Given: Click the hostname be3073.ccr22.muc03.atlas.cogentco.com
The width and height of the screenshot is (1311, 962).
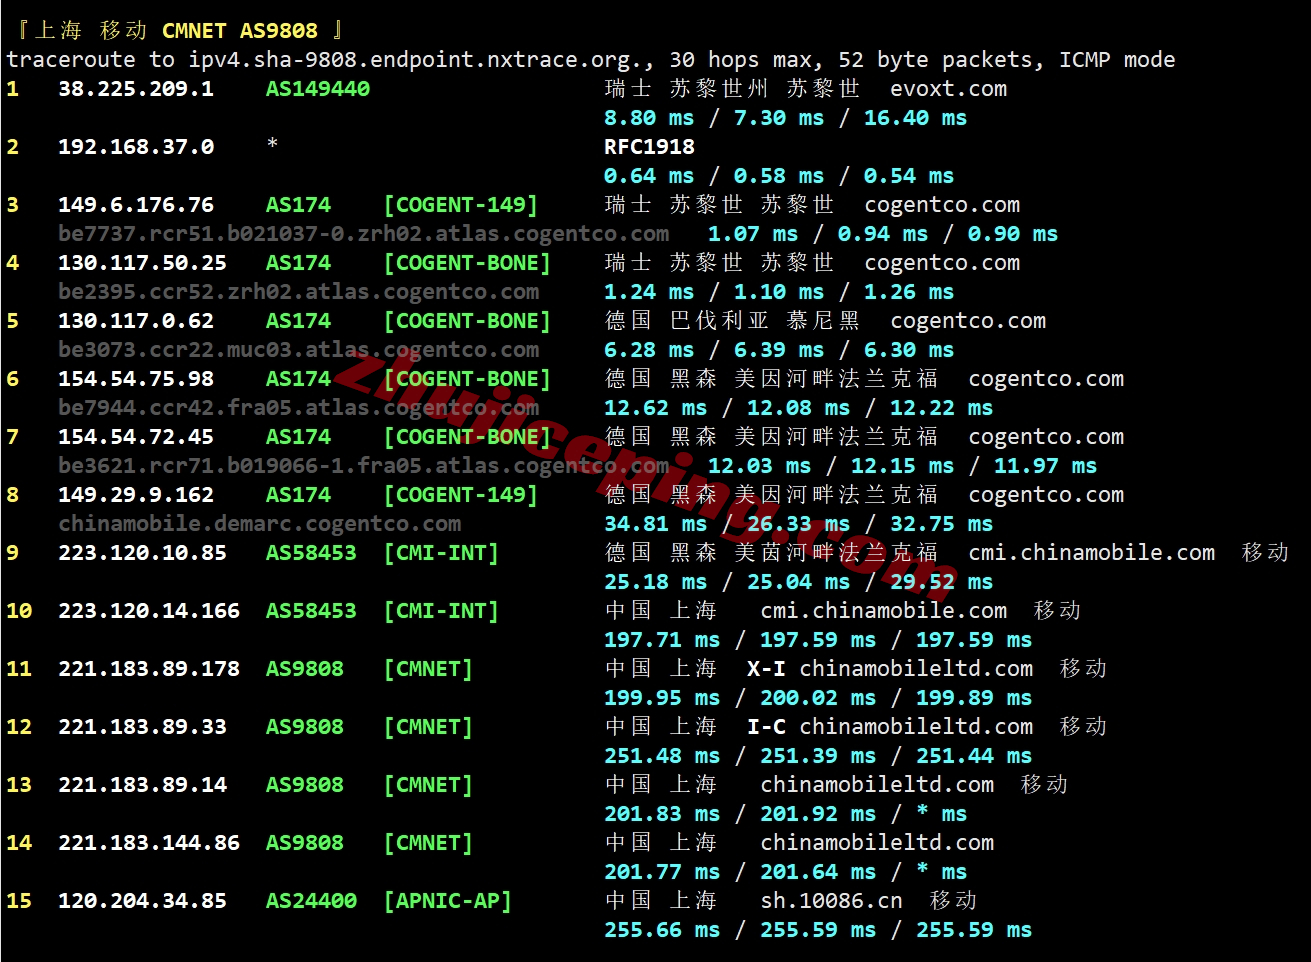Looking at the screenshot, I should (x=299, y=350).
